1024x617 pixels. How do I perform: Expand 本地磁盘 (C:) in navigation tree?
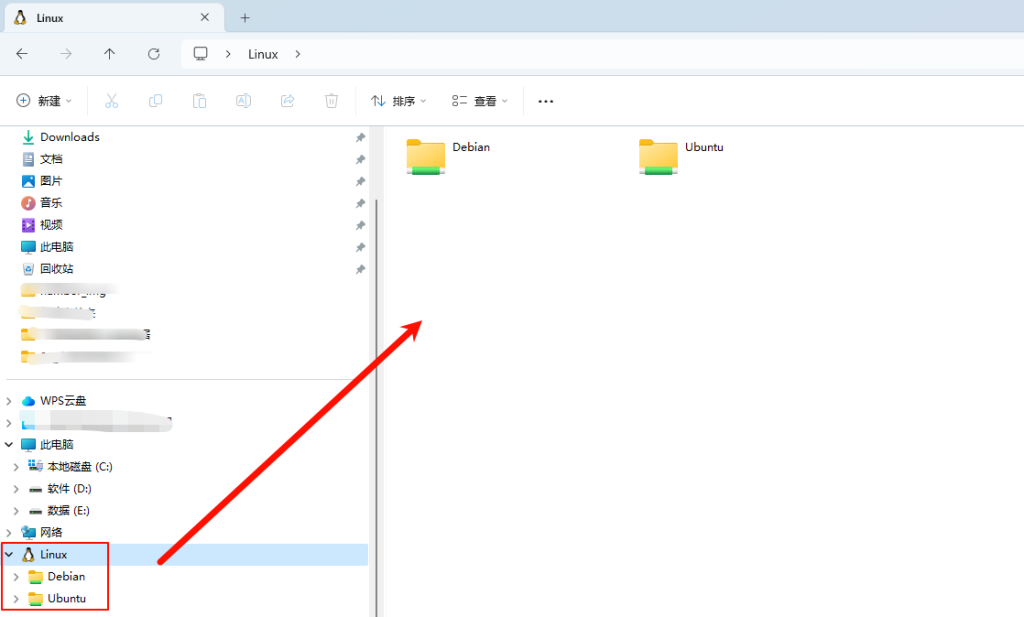[15, 467]
